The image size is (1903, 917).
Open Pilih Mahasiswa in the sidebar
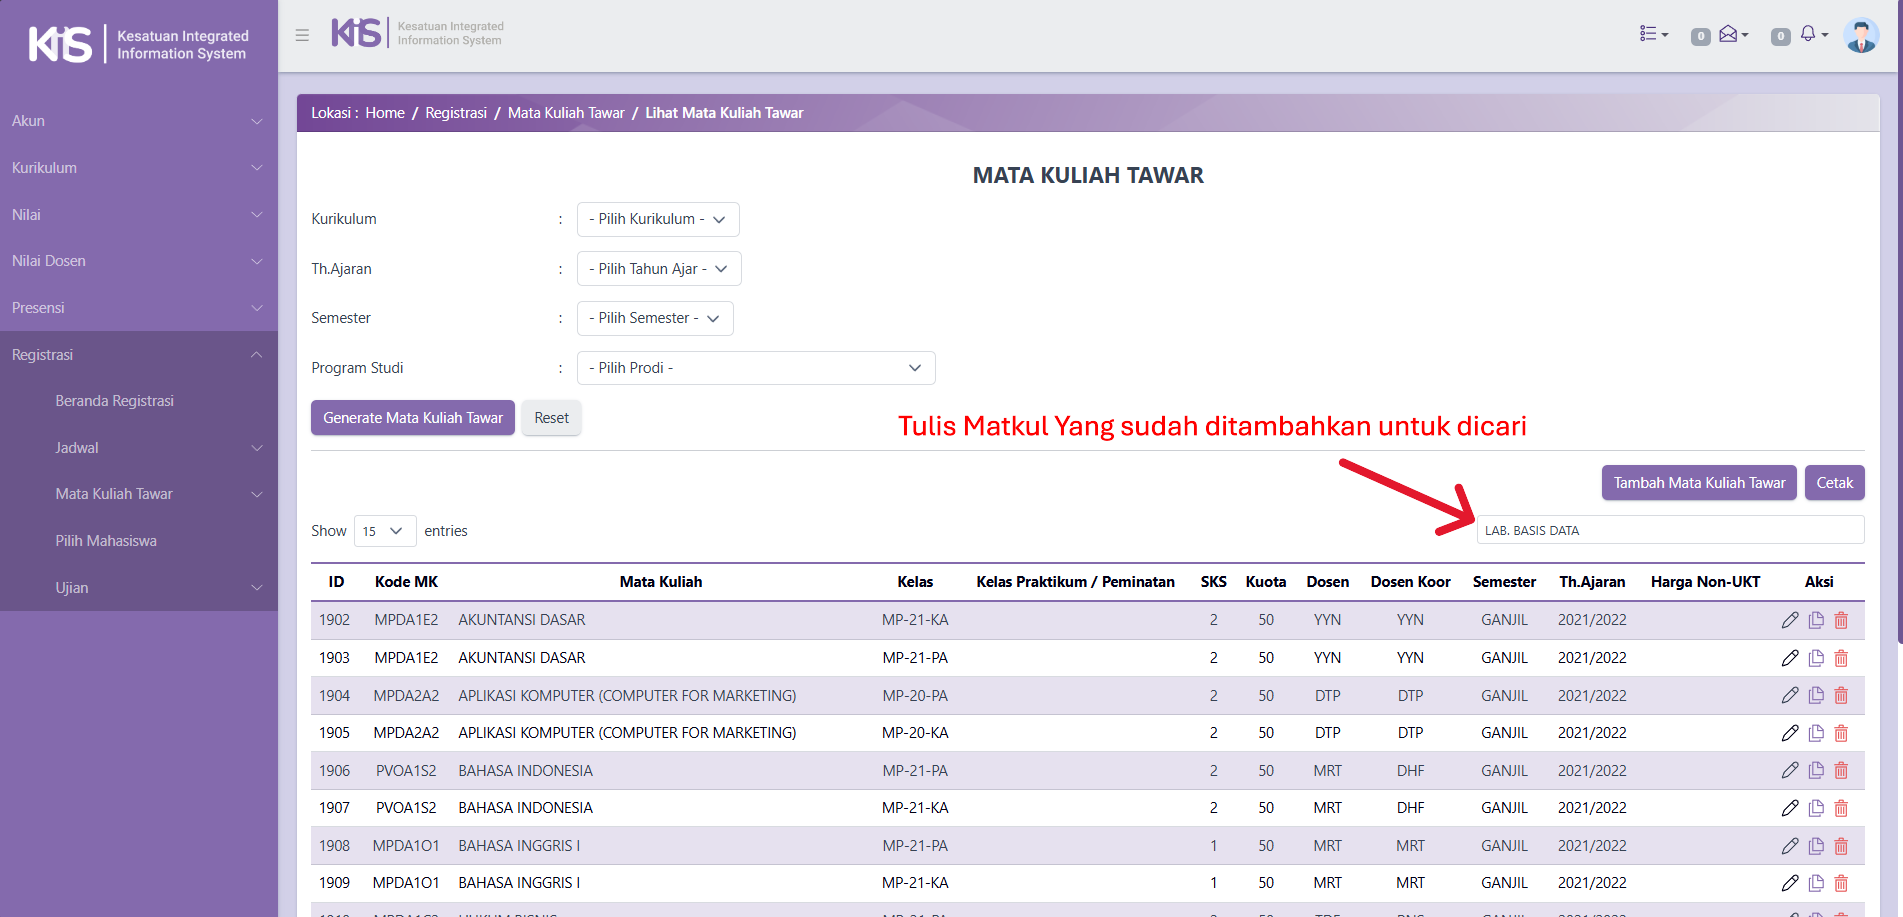click(106, 541)
